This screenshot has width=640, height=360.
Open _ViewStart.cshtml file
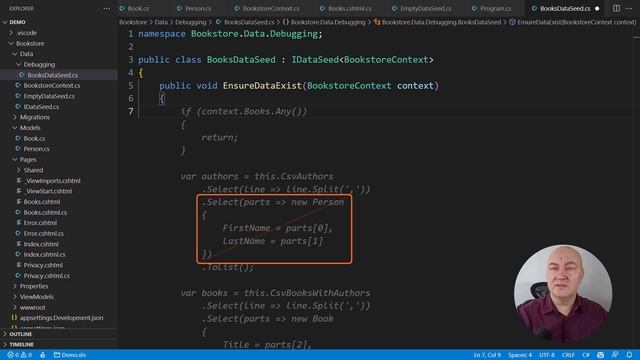click(x=48, y=191)
